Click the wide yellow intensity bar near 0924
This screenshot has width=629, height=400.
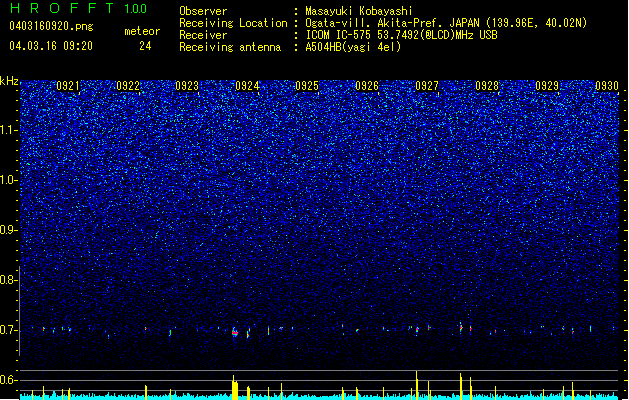point(235,388)
